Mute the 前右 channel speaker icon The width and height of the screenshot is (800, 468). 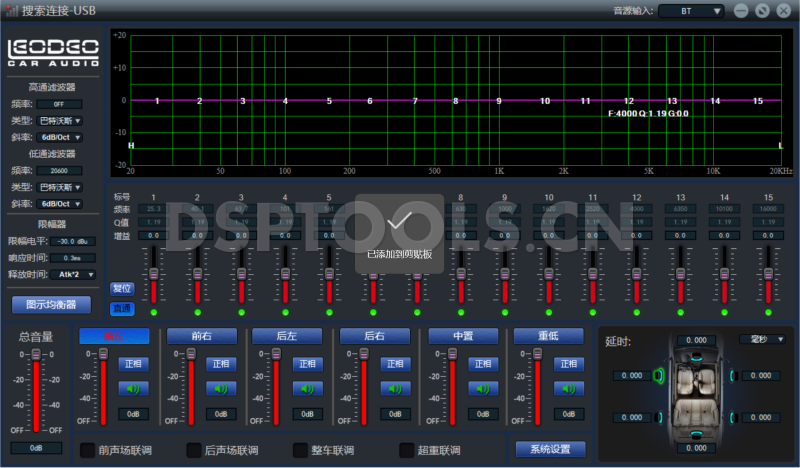coord(221,389)
